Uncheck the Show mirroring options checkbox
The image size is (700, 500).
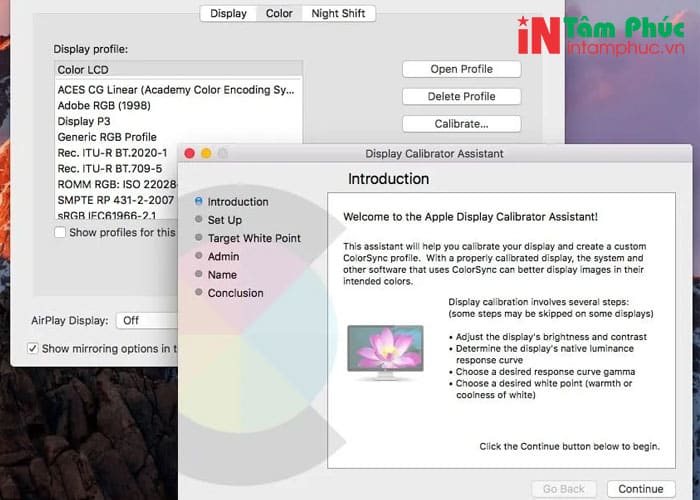point(33,348)
